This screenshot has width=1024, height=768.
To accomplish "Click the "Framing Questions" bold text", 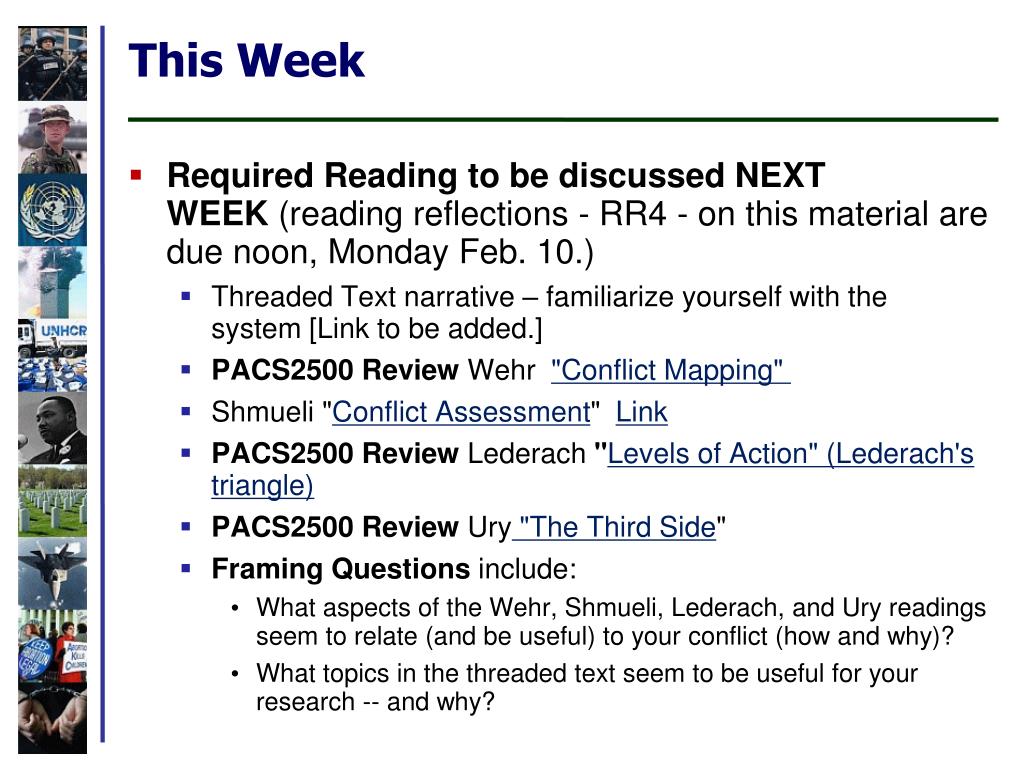I will (340, 569).
